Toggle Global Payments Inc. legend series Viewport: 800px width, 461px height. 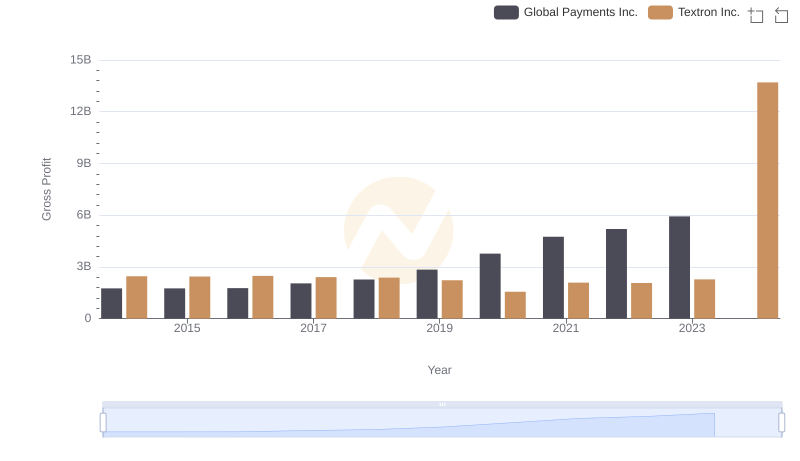pyautogui.click(x=566, y=12)
